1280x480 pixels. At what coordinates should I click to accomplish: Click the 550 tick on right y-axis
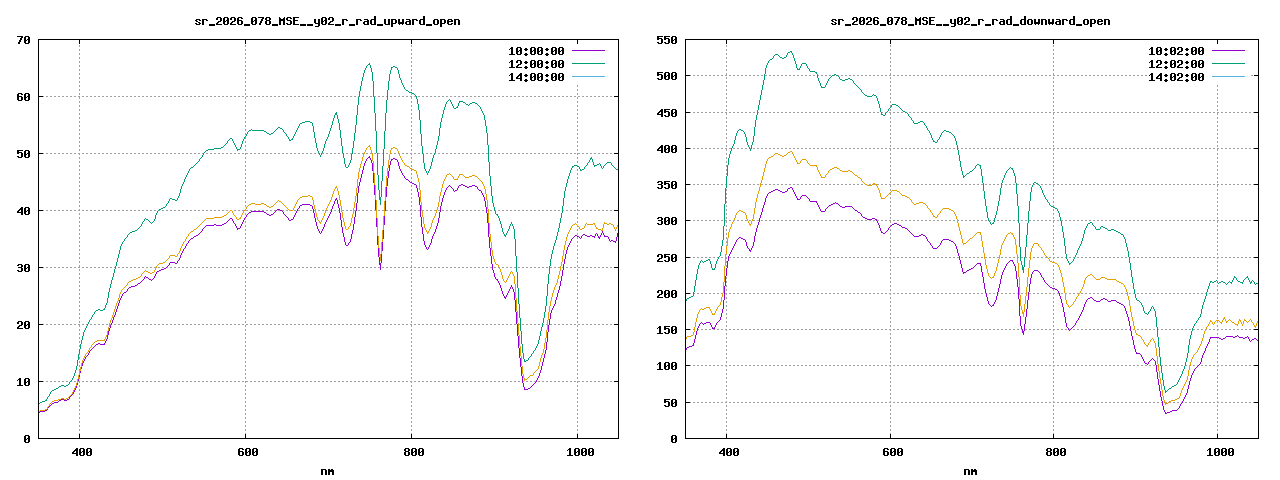(x=665, y=40)
